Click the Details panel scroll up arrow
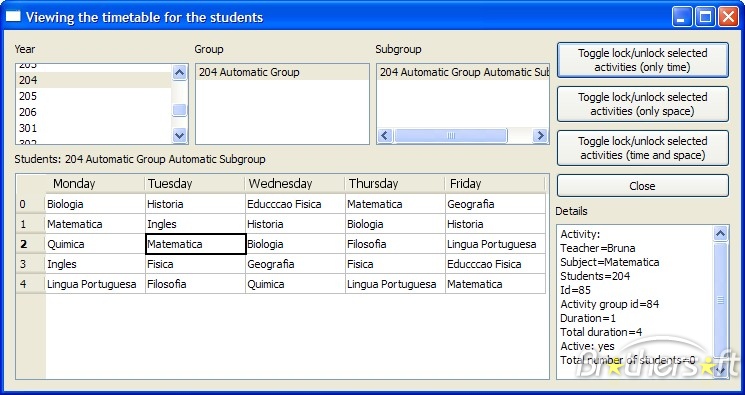745x395 pixels. tap(720, 233)
